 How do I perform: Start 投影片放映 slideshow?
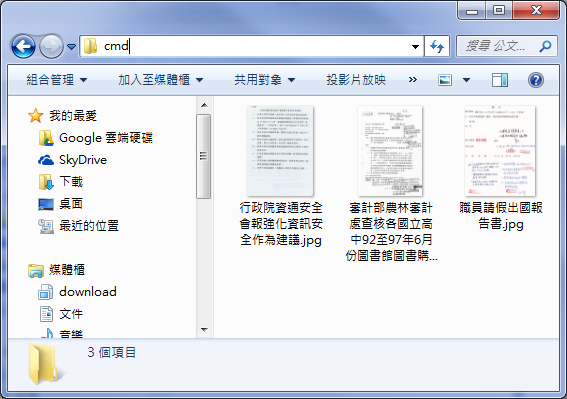tap(356, 80)
